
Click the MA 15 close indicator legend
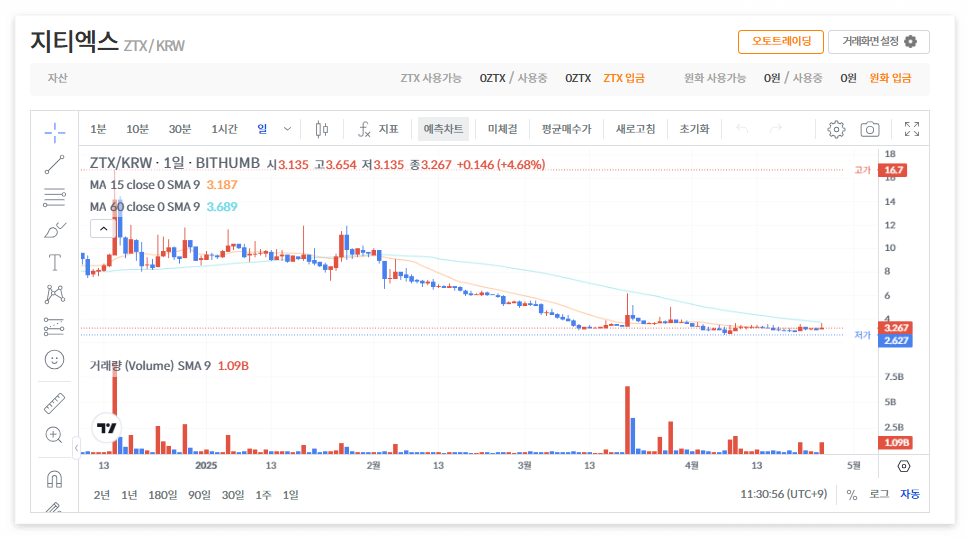(145, 184)
